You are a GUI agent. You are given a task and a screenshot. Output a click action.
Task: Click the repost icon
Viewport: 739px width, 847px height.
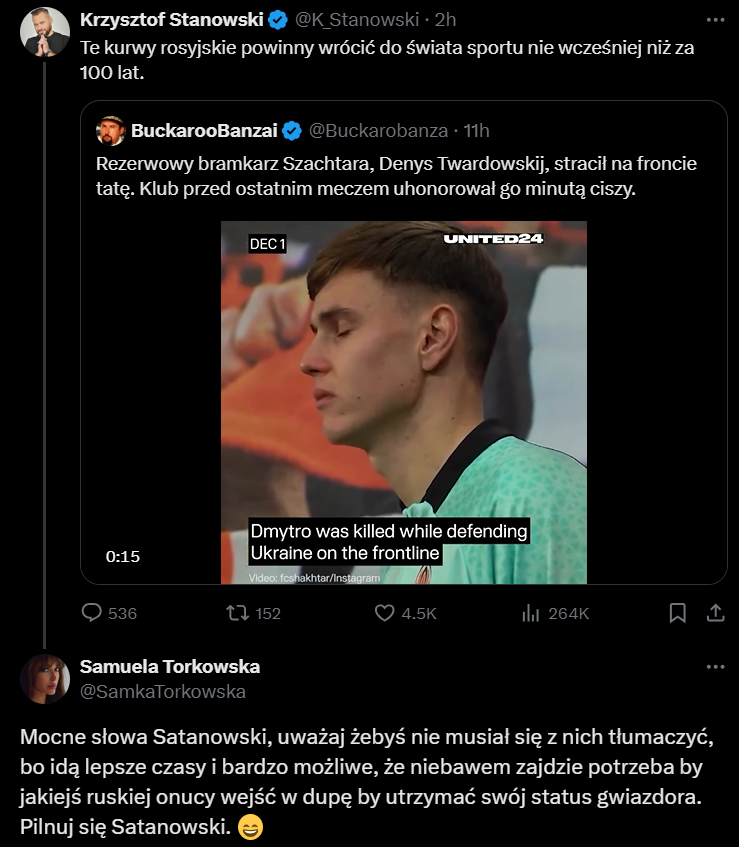[x=238, y=613]
